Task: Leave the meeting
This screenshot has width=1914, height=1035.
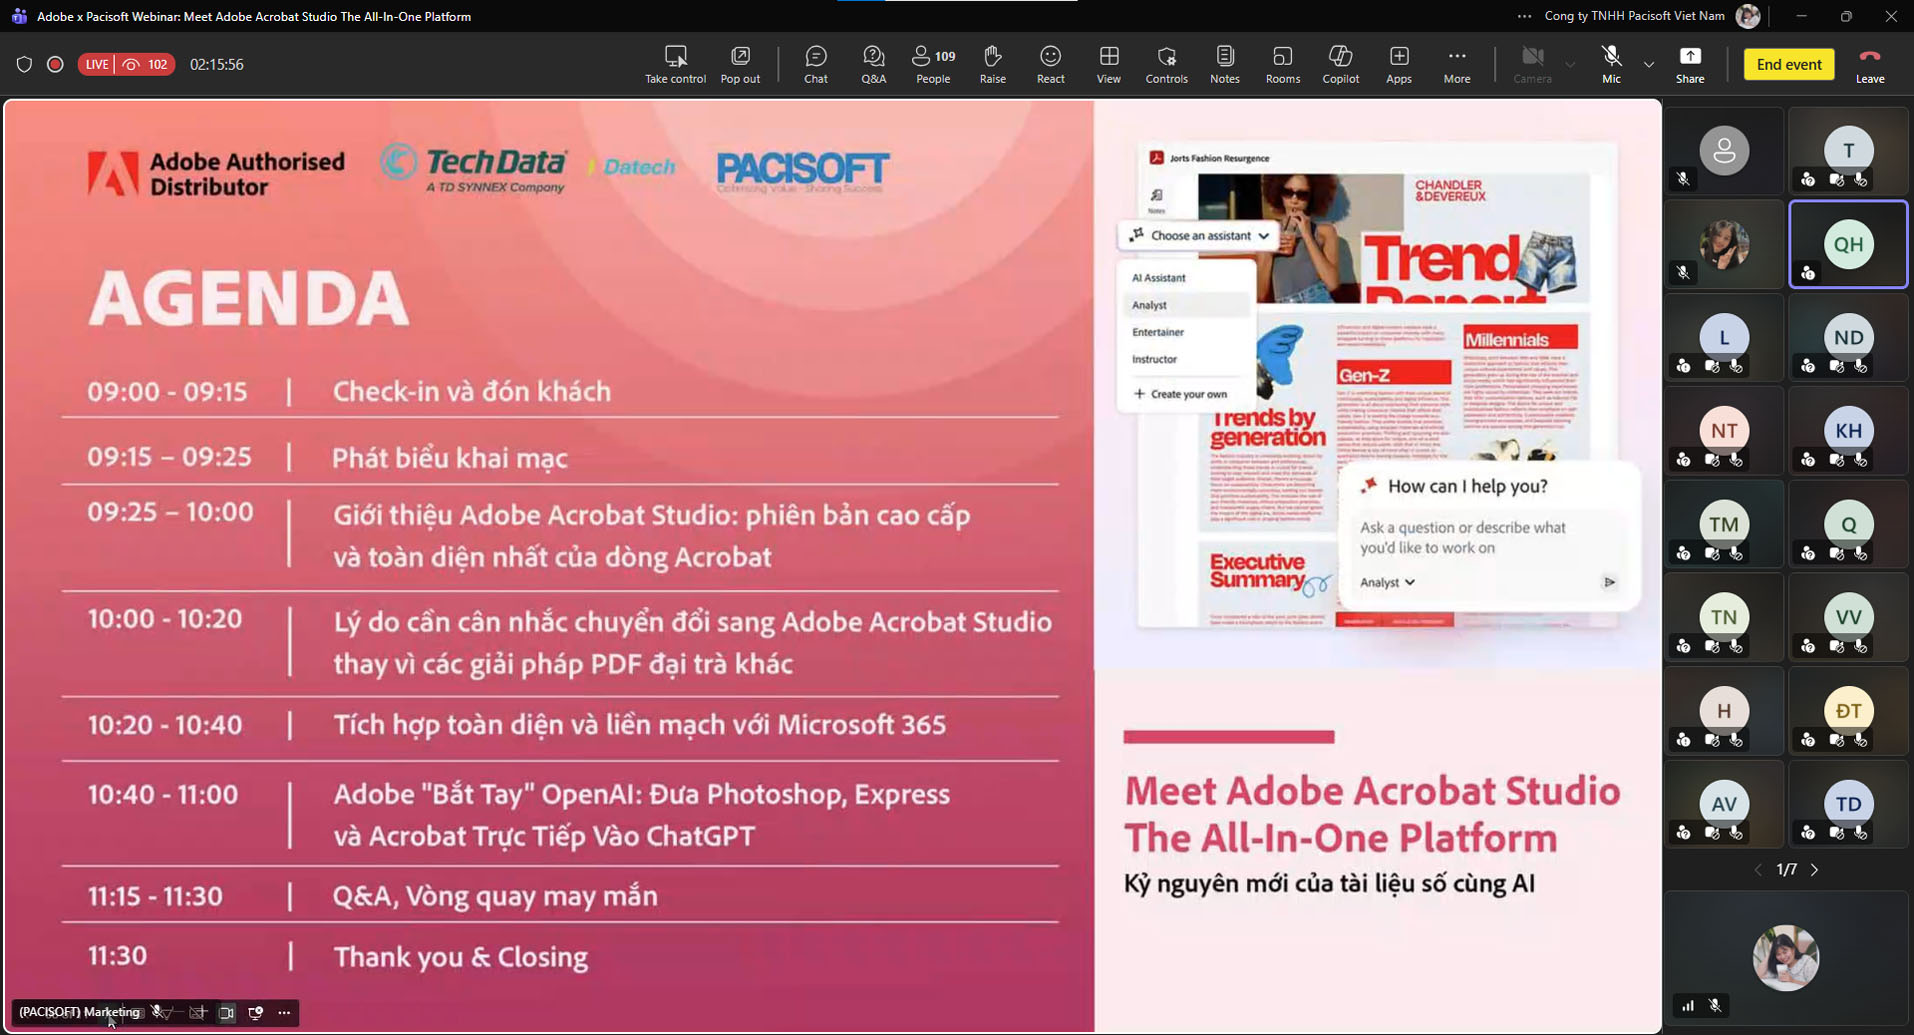Action: pyautogui.click(x=1869, y=64)
